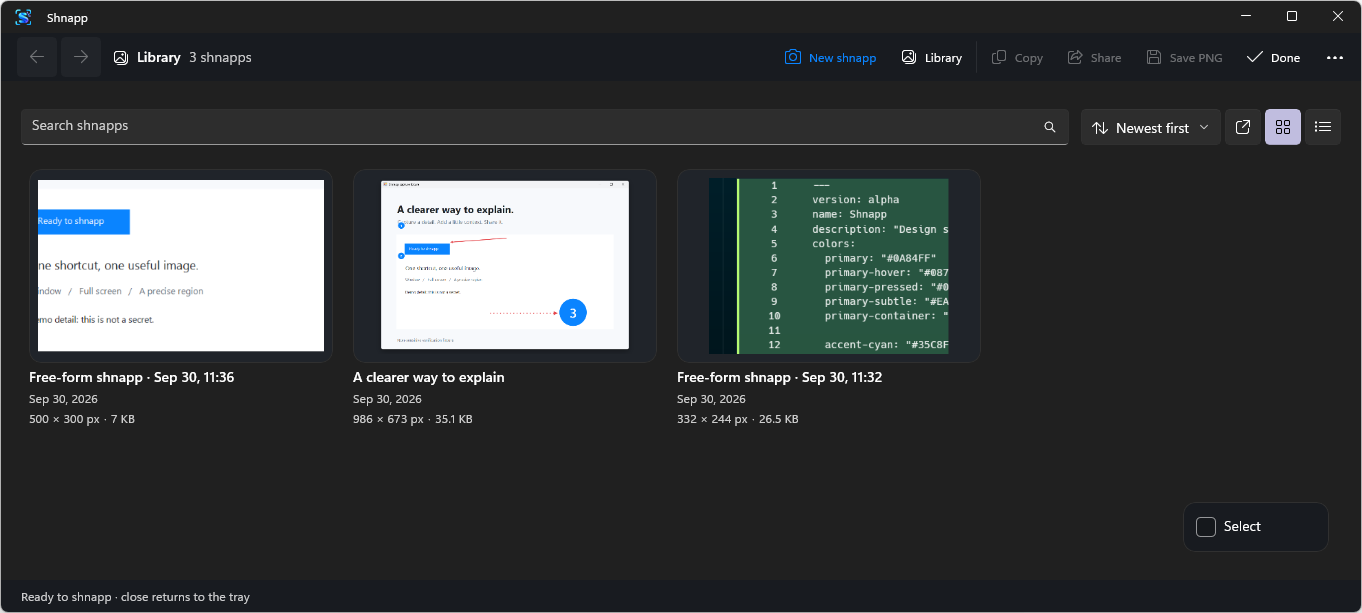Minimize the Shnapp window

click(x=1247, y=17)
